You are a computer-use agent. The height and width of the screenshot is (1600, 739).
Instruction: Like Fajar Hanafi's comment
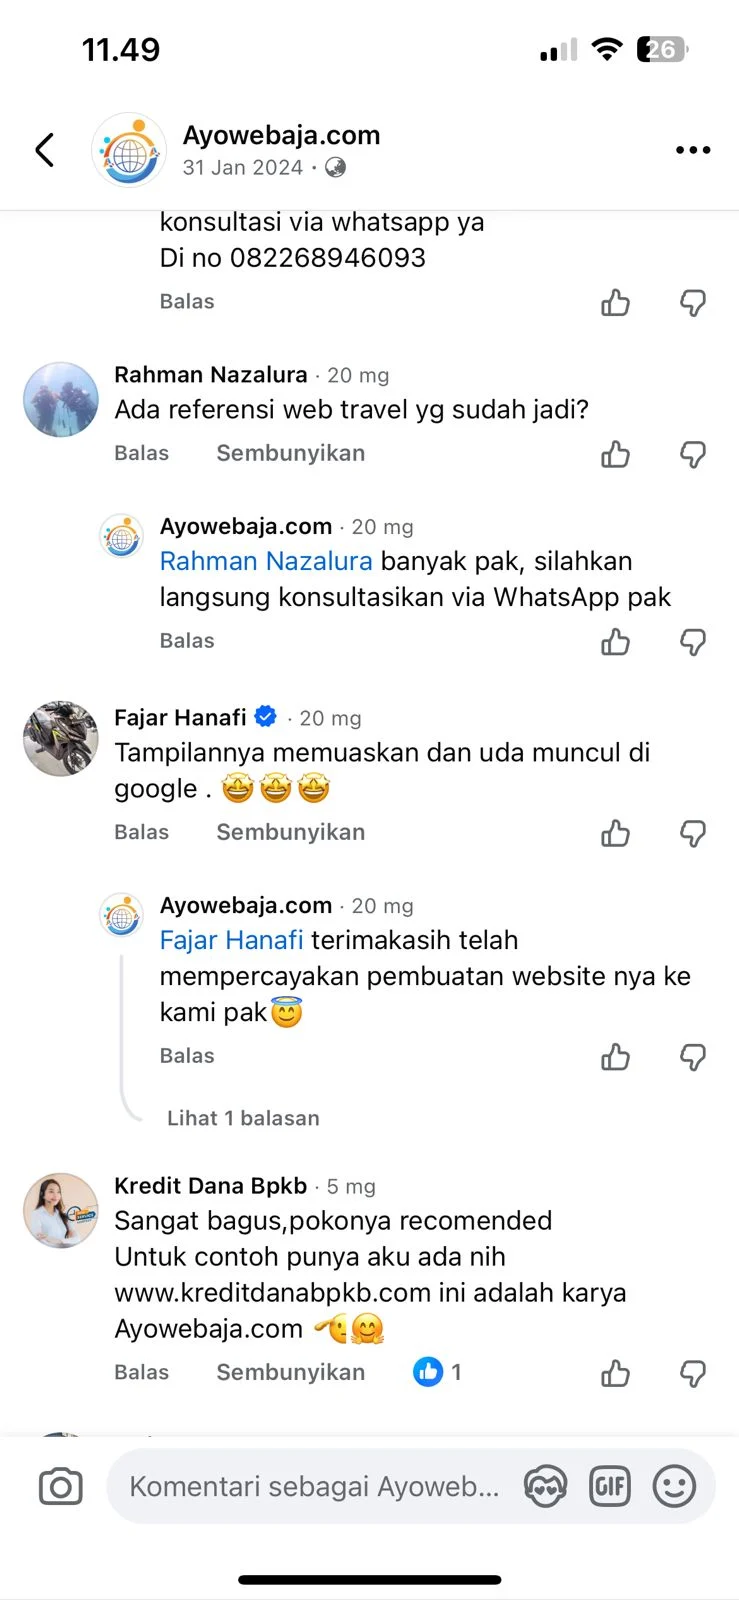[616, 834]
